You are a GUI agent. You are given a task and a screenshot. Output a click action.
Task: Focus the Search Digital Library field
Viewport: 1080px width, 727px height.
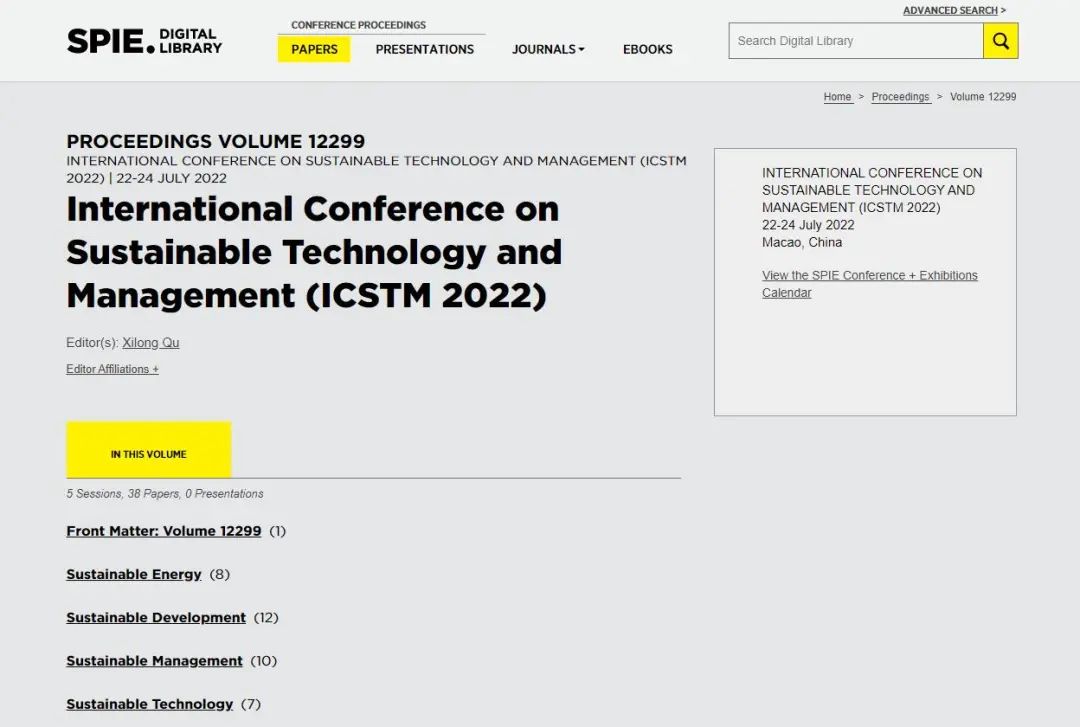856,41
